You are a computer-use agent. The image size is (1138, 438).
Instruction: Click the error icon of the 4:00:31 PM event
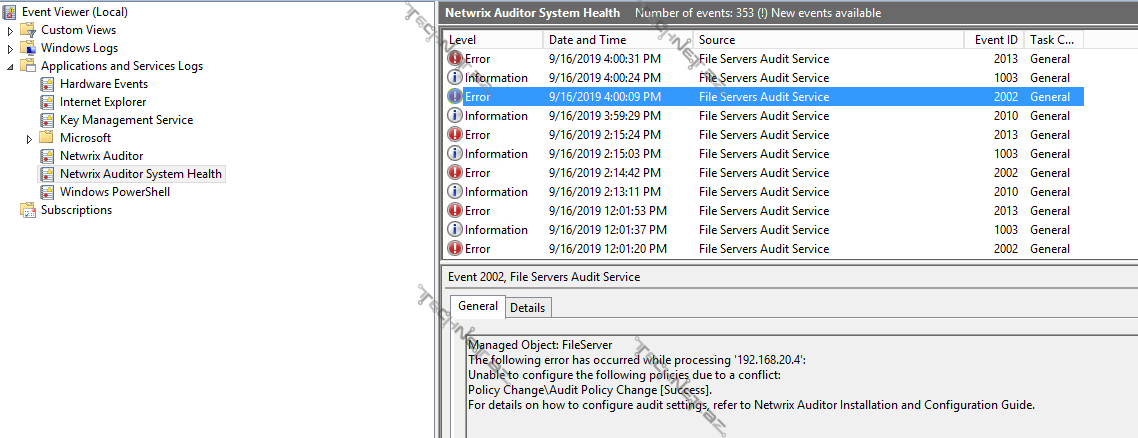(455, 59)
